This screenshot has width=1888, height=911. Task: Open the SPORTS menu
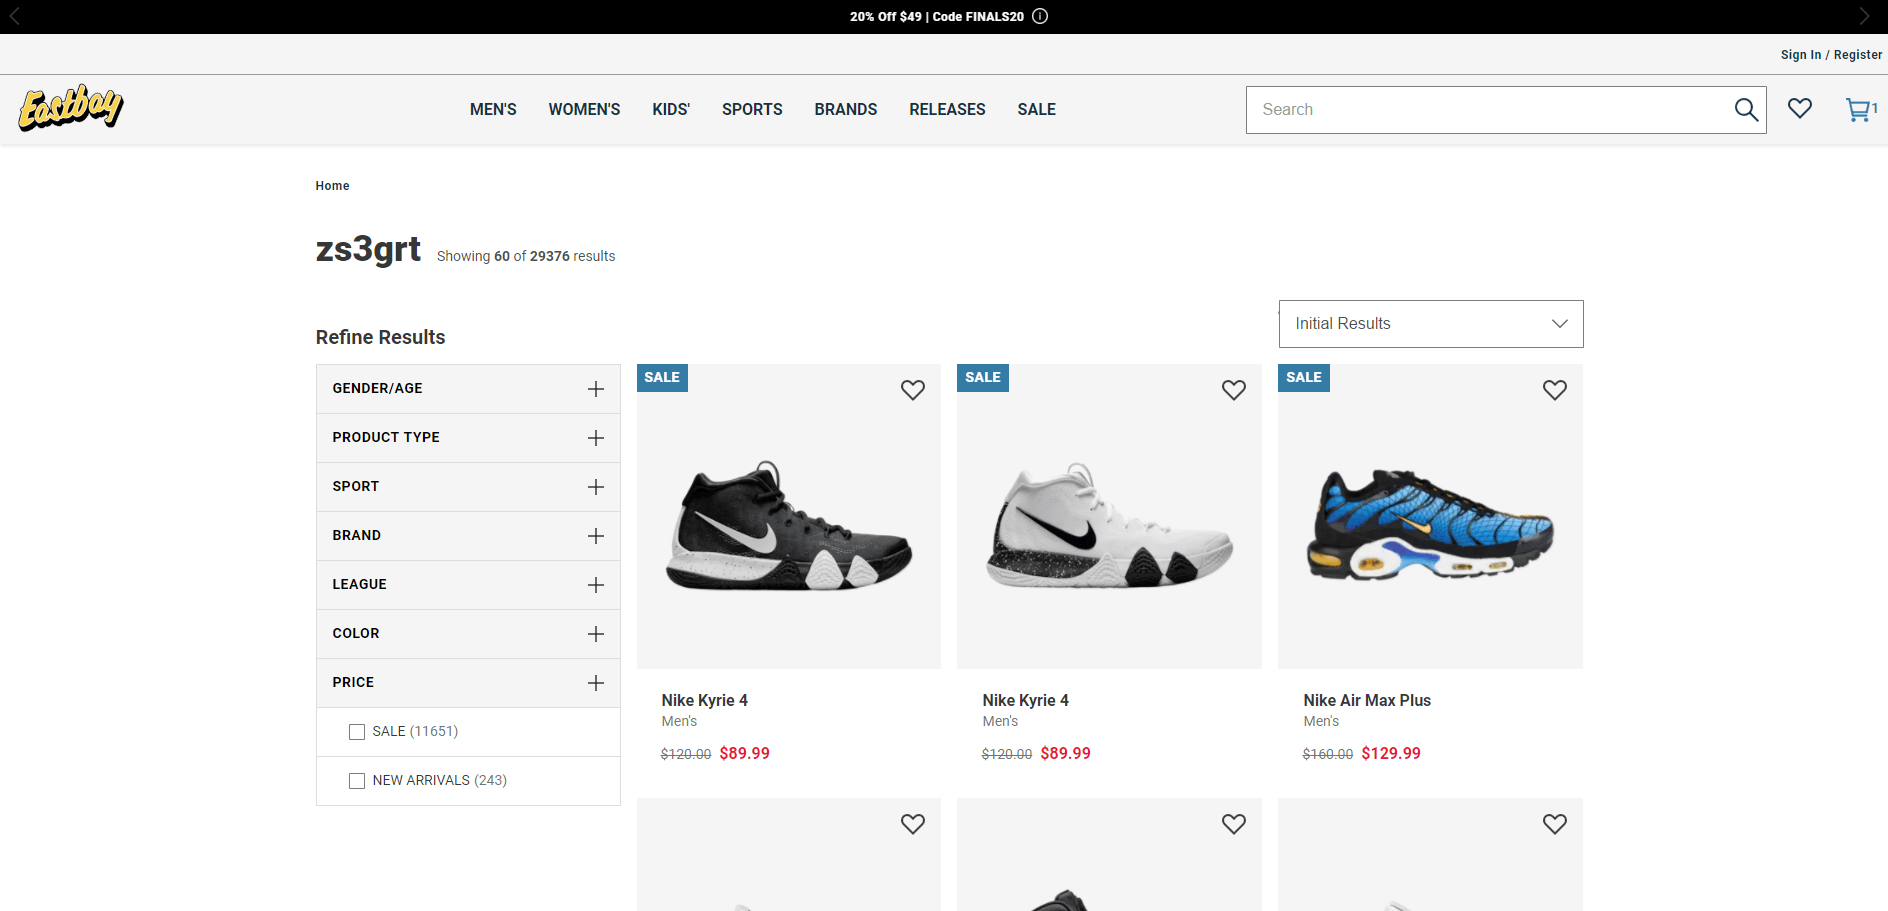point(752,110)
